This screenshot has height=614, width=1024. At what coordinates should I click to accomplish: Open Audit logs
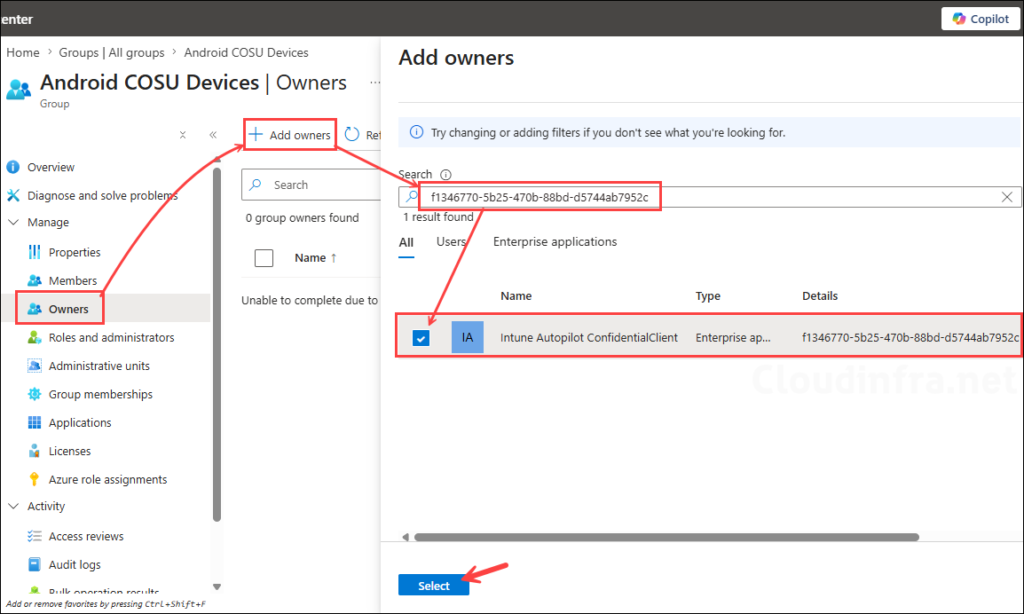[74, 564]
